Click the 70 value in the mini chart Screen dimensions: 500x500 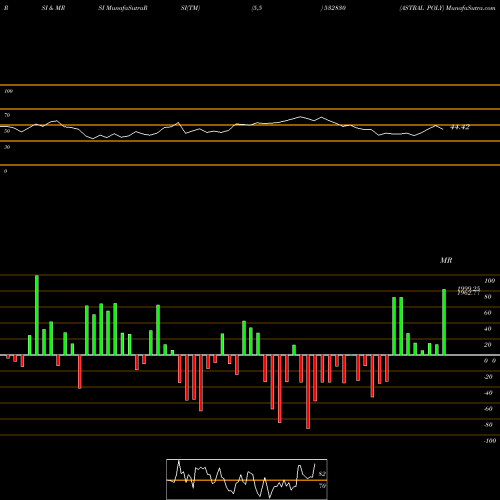[x=322, y=486]
